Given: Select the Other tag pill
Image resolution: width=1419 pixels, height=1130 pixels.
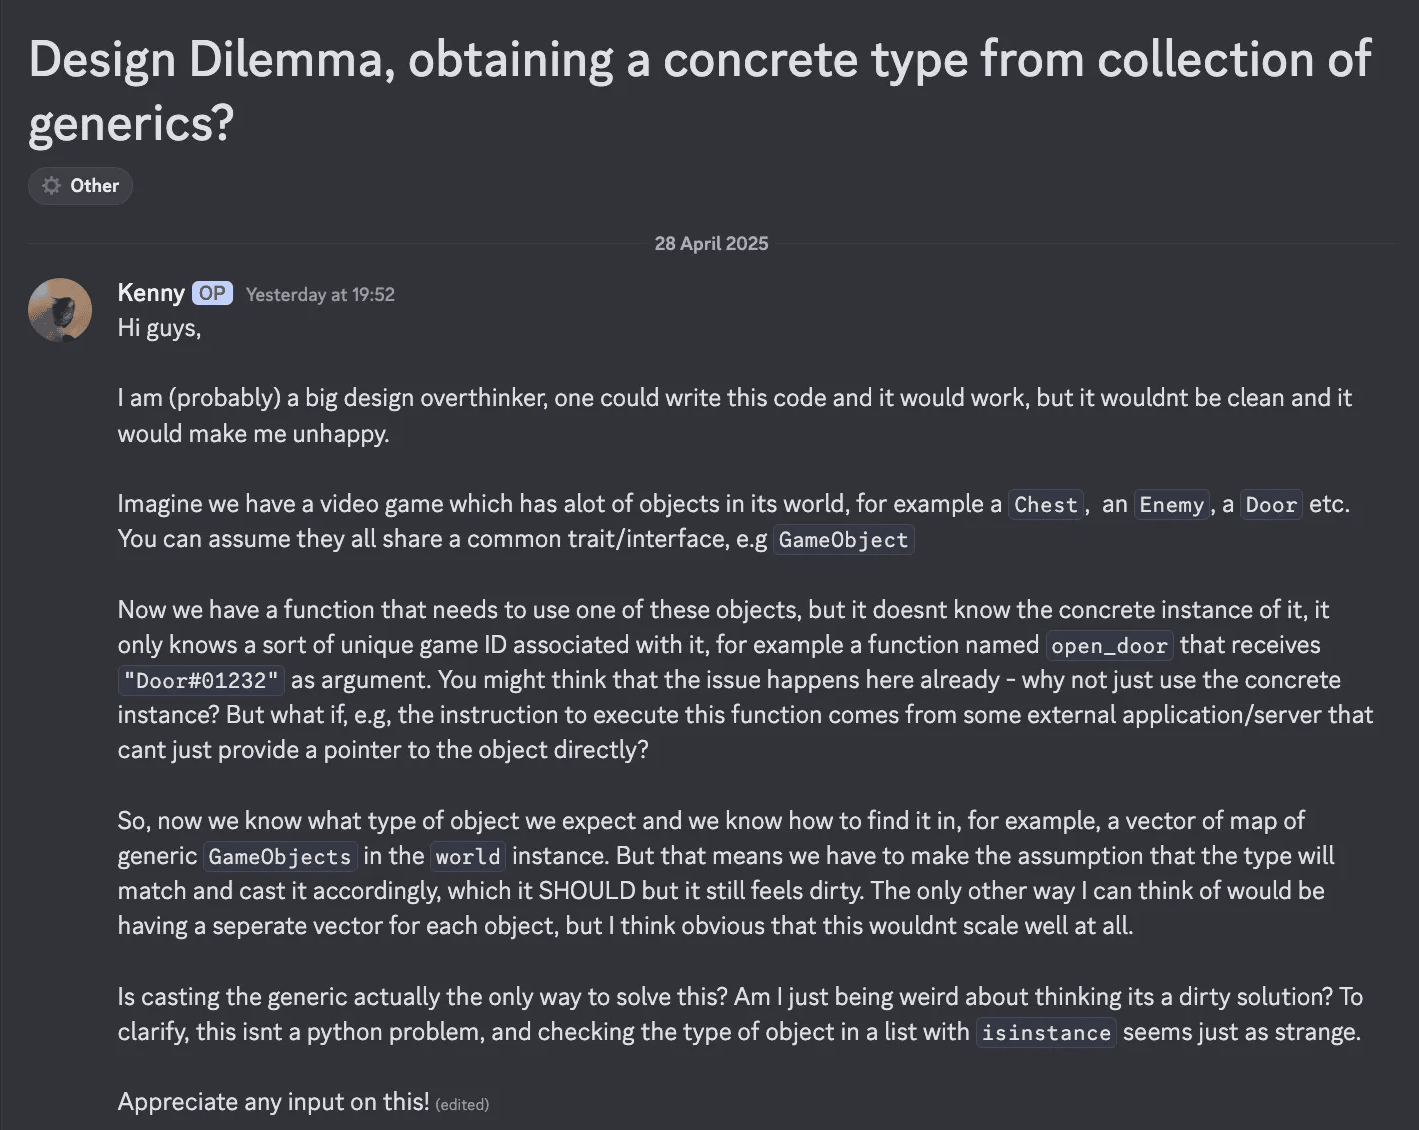Looking at the screenshot, I should (80, 186).
